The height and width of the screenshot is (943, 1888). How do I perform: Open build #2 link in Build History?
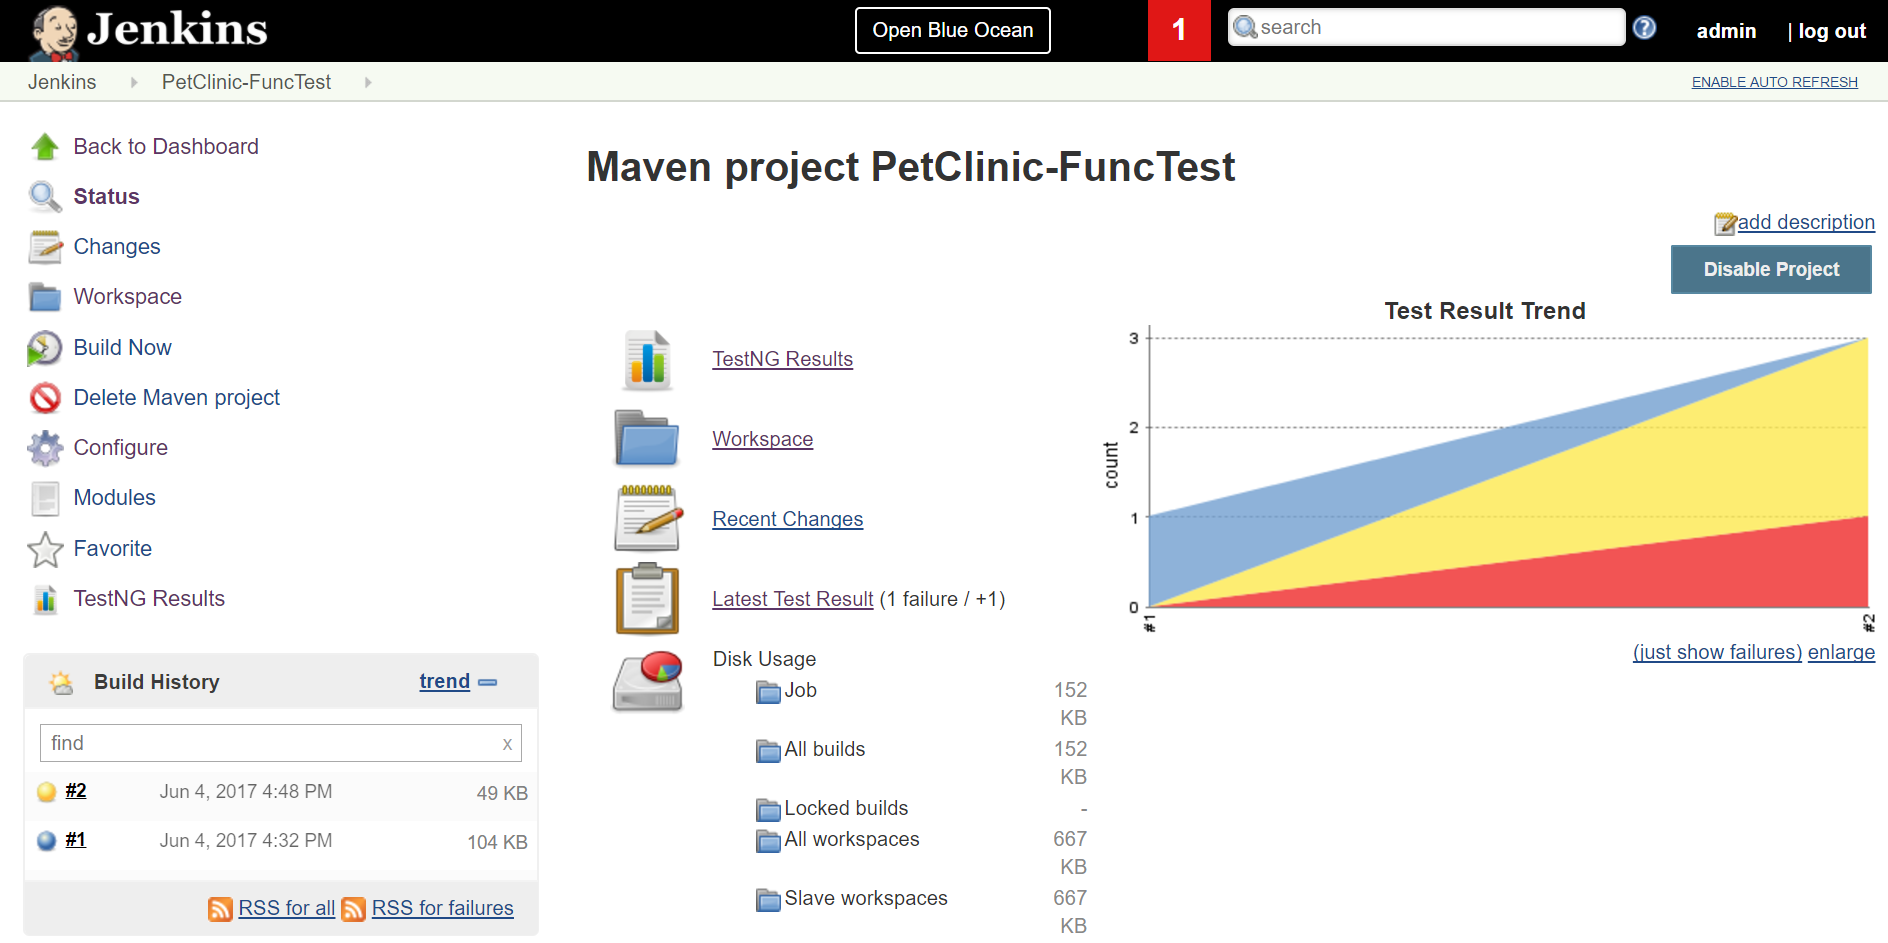tap(76, 791)
